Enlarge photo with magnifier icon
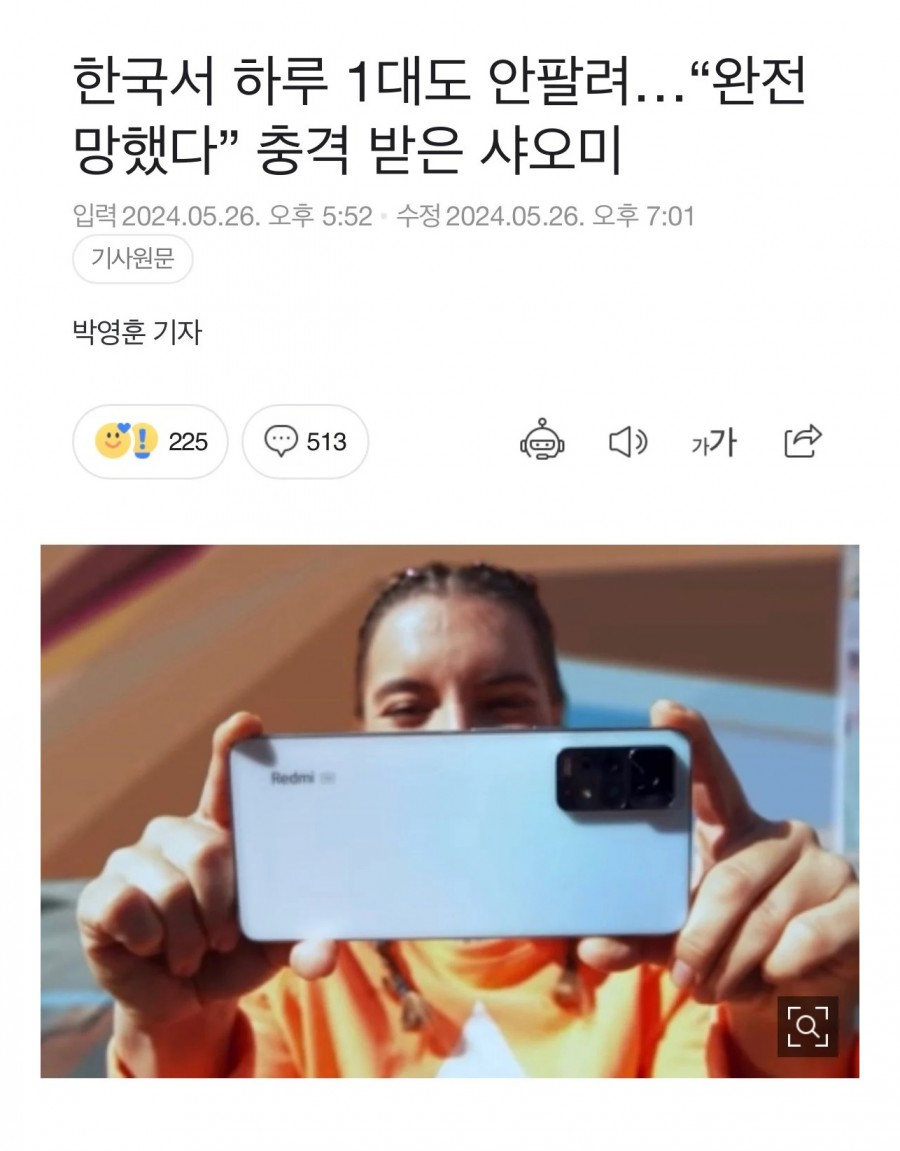The width and height of the screenshot is (900, 1151). pyautogui.click(x=808, y=1026)
